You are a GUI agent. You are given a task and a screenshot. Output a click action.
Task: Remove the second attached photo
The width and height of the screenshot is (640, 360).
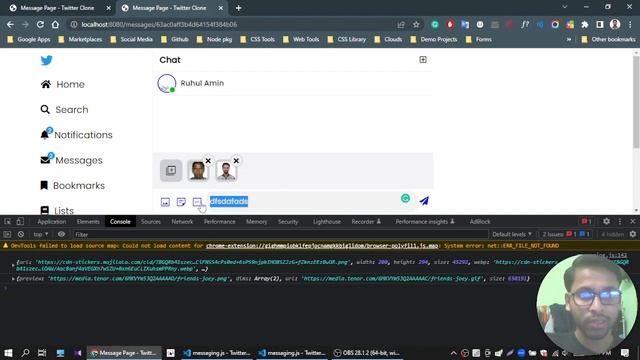click(x=236, y=161)
